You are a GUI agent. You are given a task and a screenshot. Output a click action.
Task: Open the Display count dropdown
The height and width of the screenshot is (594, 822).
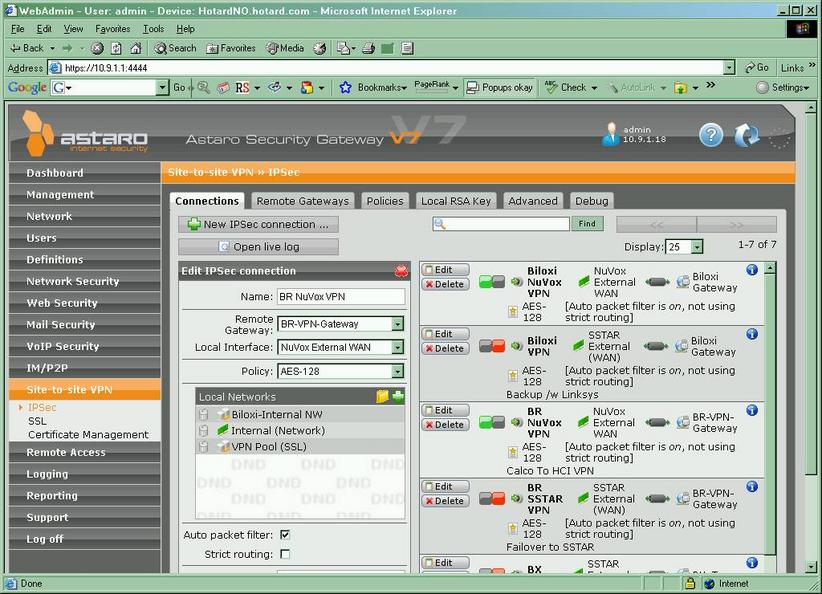click(697, 247)
